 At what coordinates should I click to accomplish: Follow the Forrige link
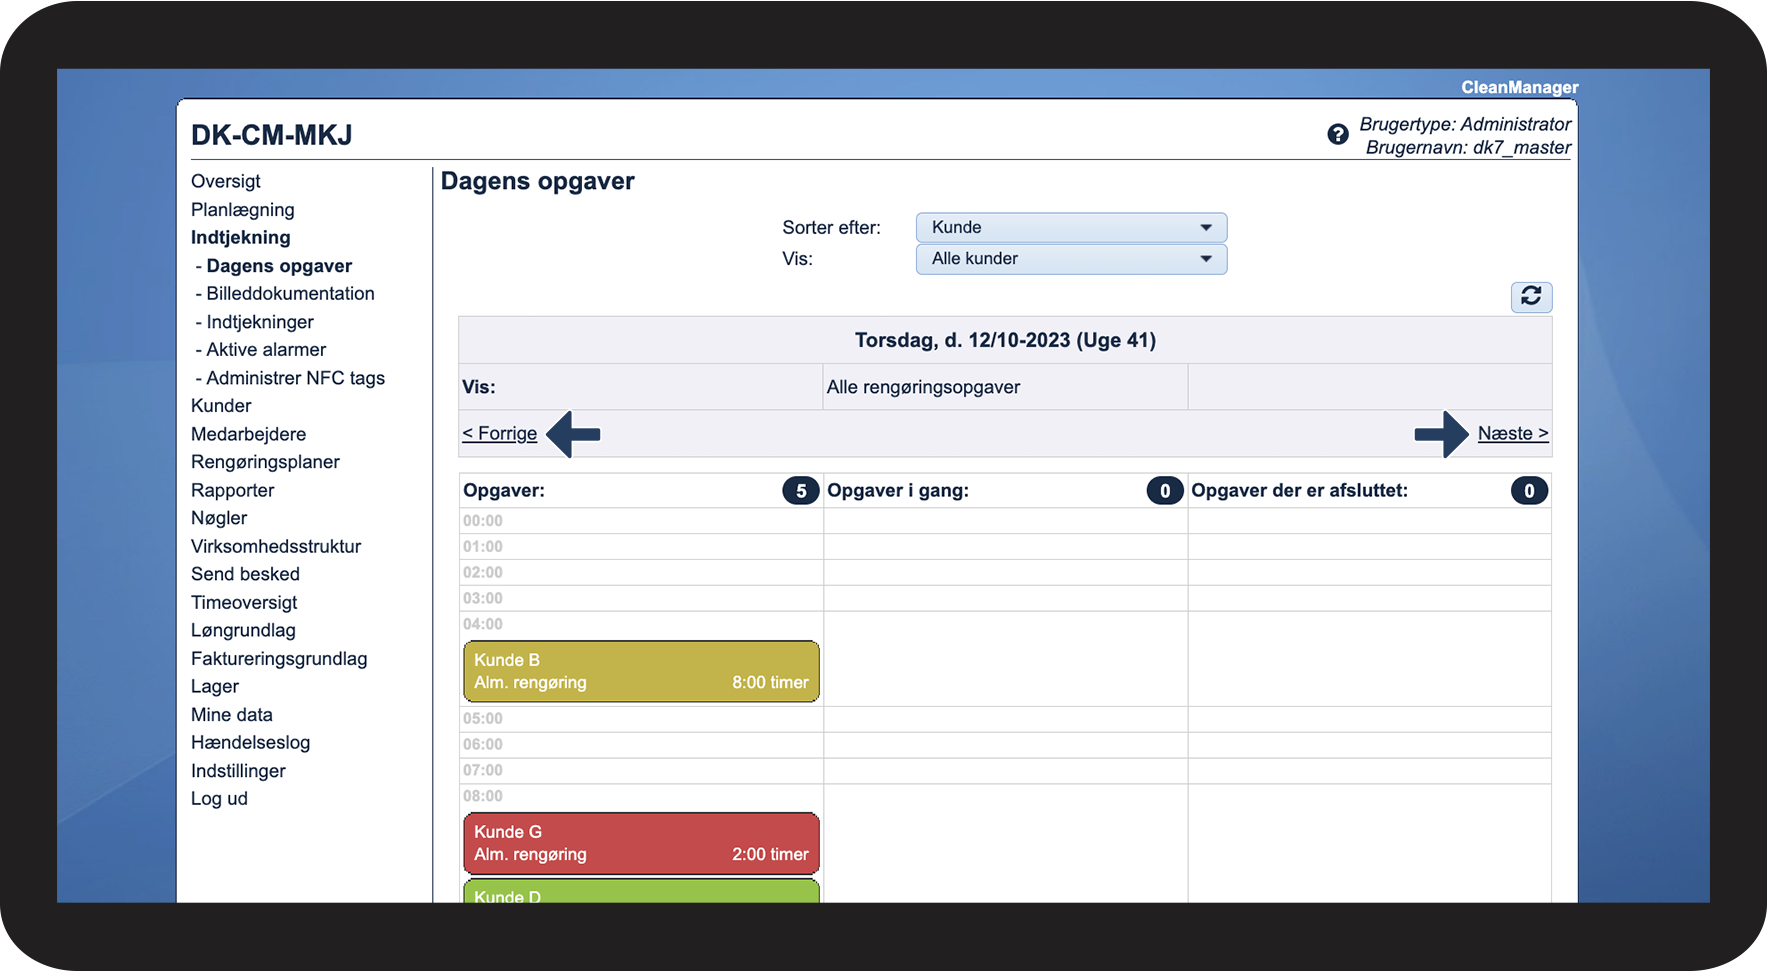(x=500, y=434)
